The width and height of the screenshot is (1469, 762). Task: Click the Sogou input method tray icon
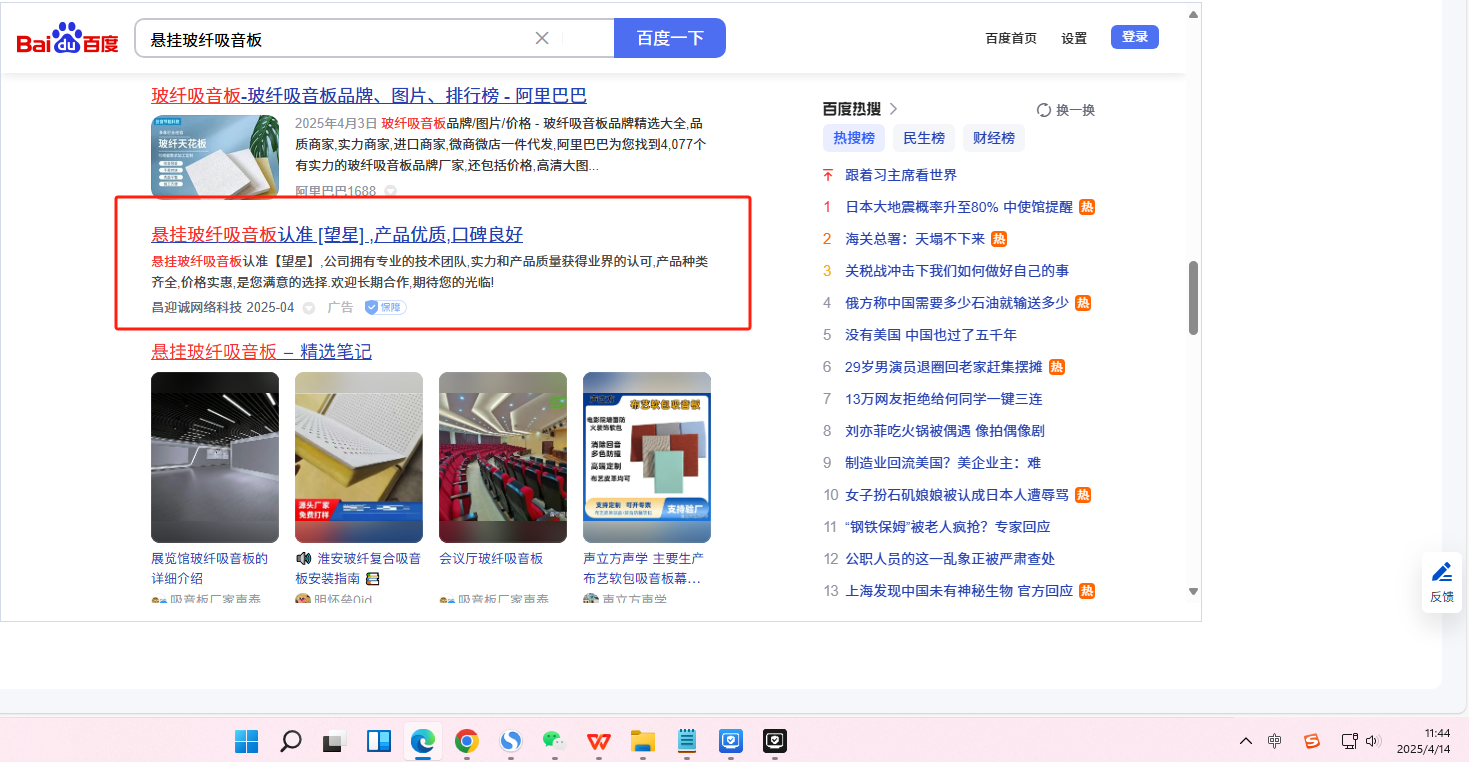coord(1312,741)
